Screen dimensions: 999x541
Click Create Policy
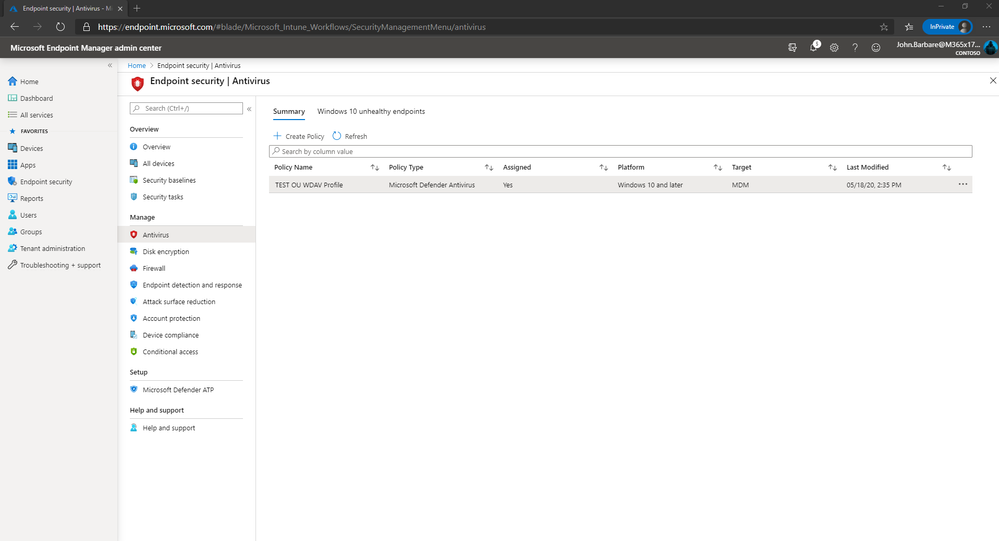tap(299, 136)
